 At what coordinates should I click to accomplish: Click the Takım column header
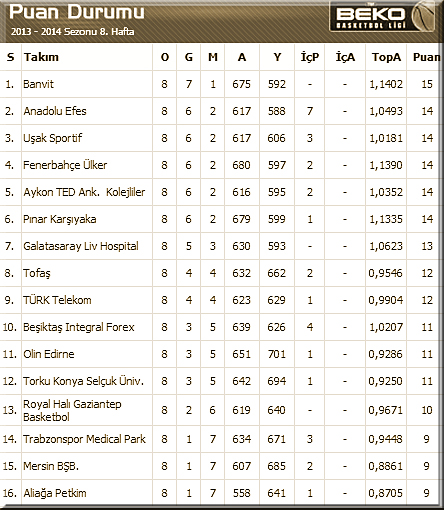[x=41, y=57]
